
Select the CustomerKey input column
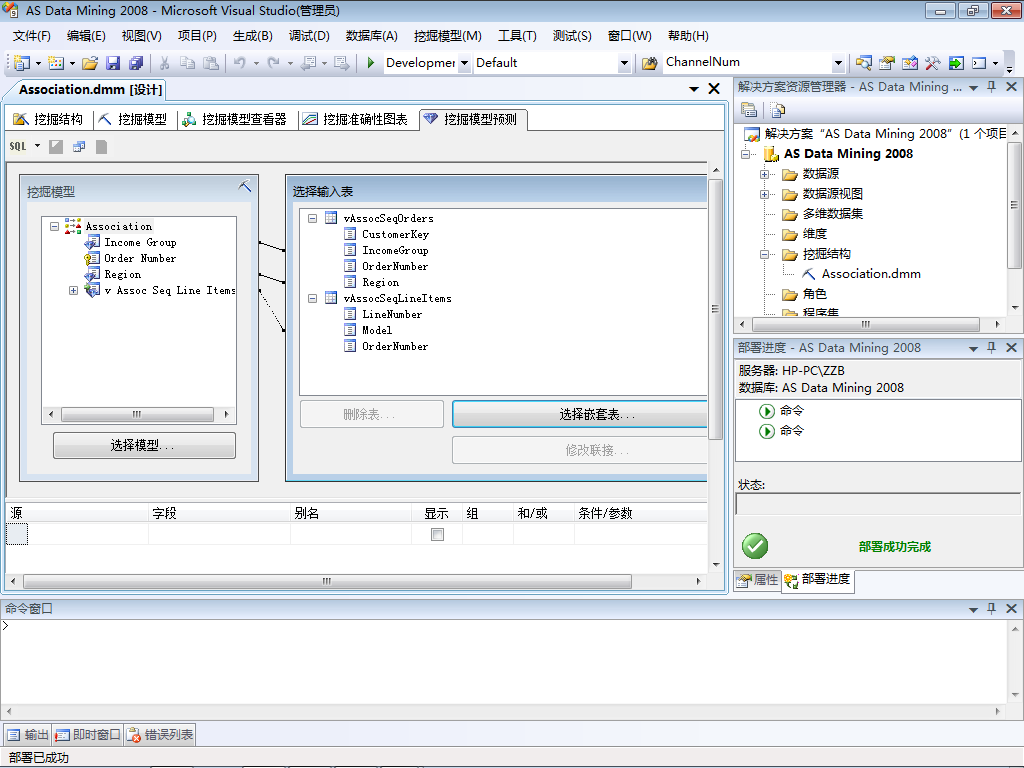point(395,234)
